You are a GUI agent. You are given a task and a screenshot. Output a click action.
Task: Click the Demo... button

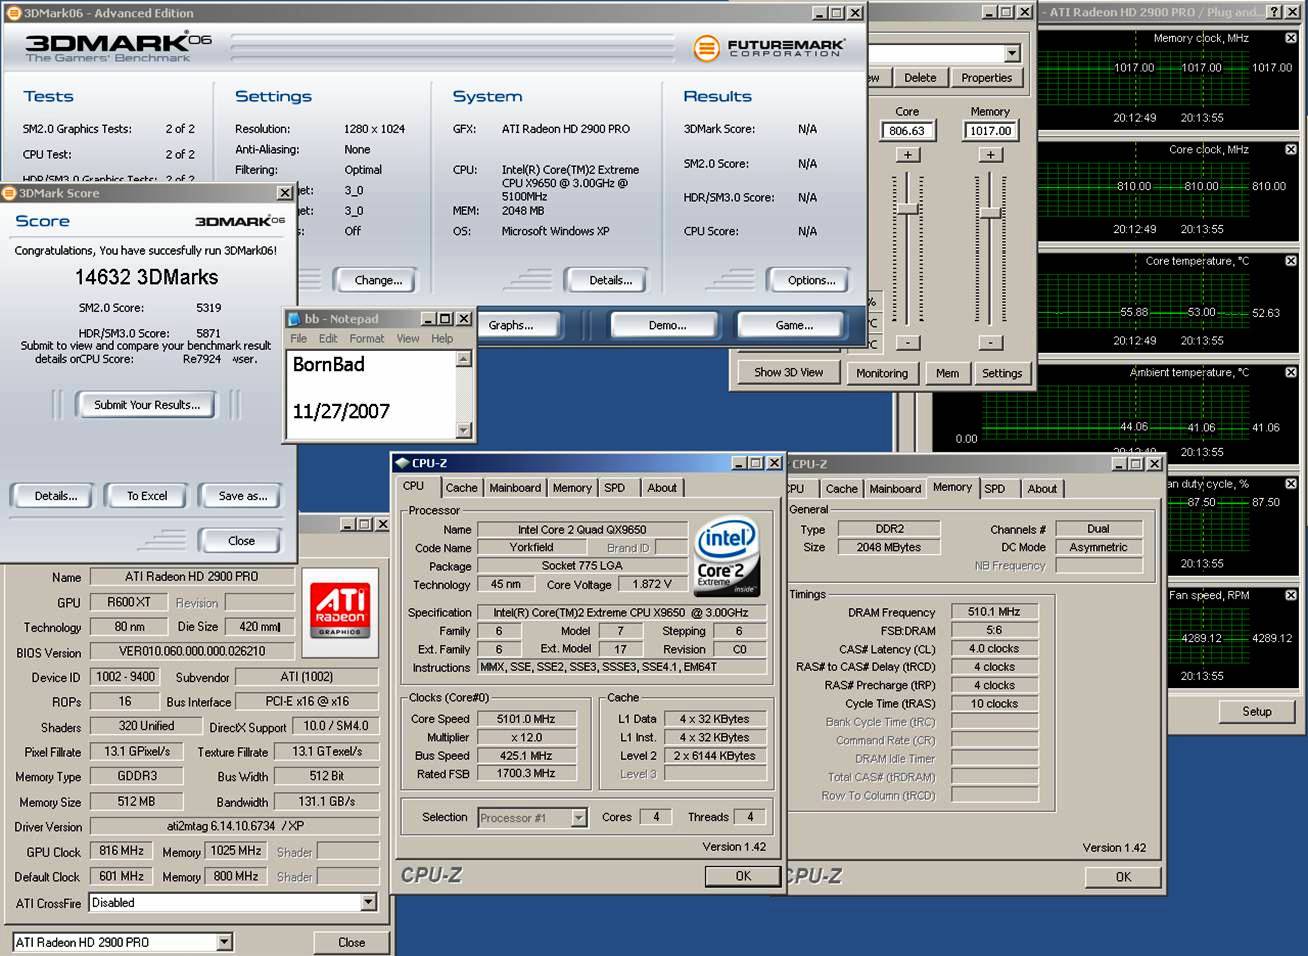667,326
